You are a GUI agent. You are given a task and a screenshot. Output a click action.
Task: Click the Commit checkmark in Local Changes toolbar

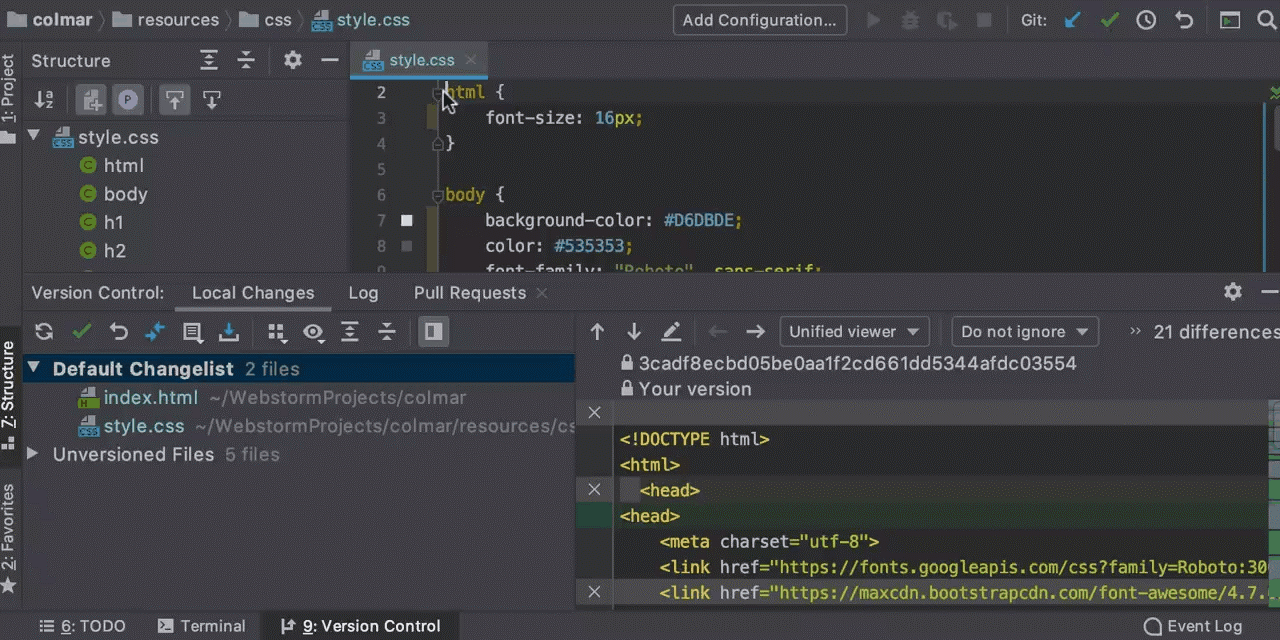click(82, 332)
